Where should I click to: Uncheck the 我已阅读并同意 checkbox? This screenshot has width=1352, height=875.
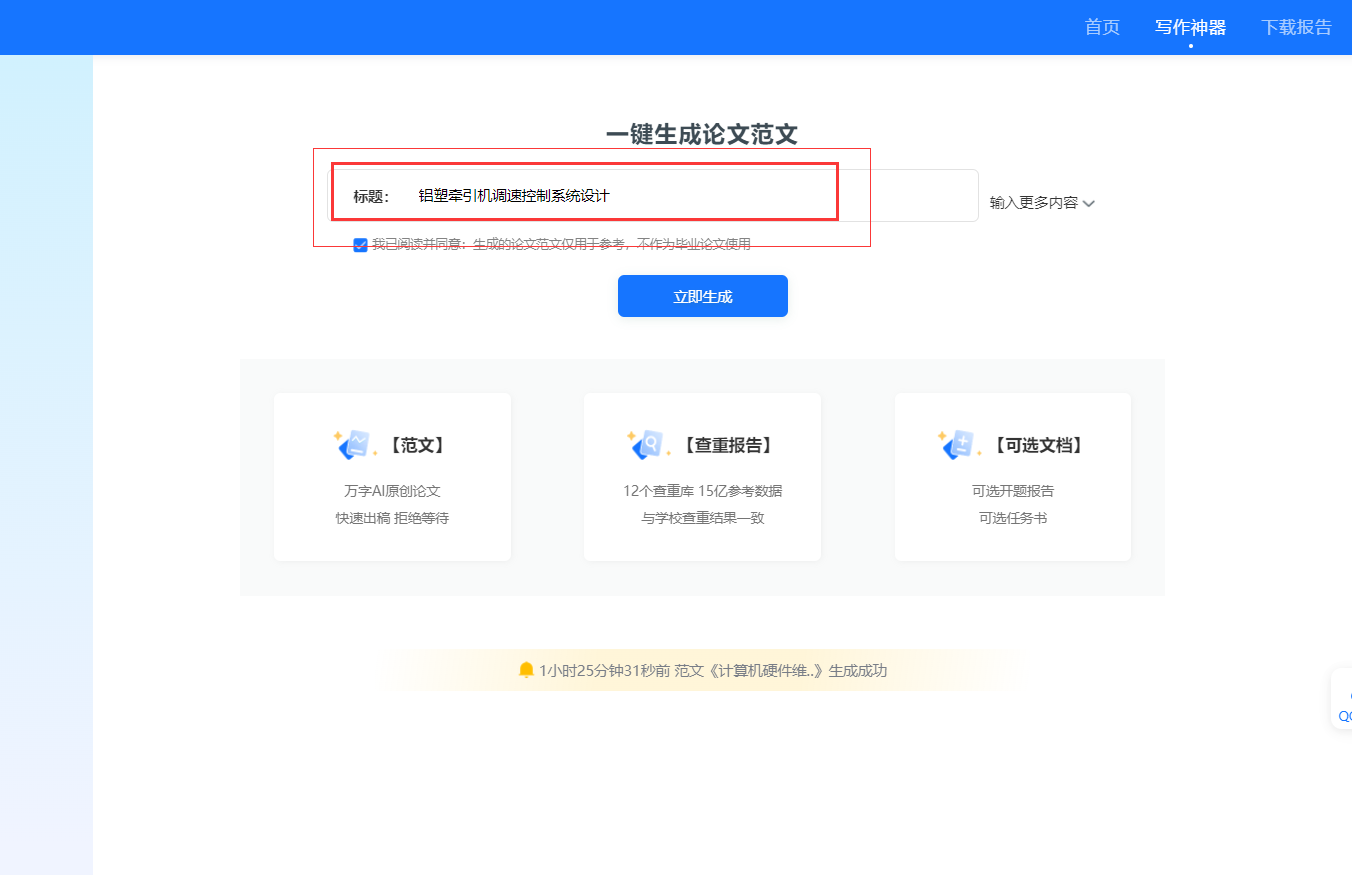click(x=361, y=245)
